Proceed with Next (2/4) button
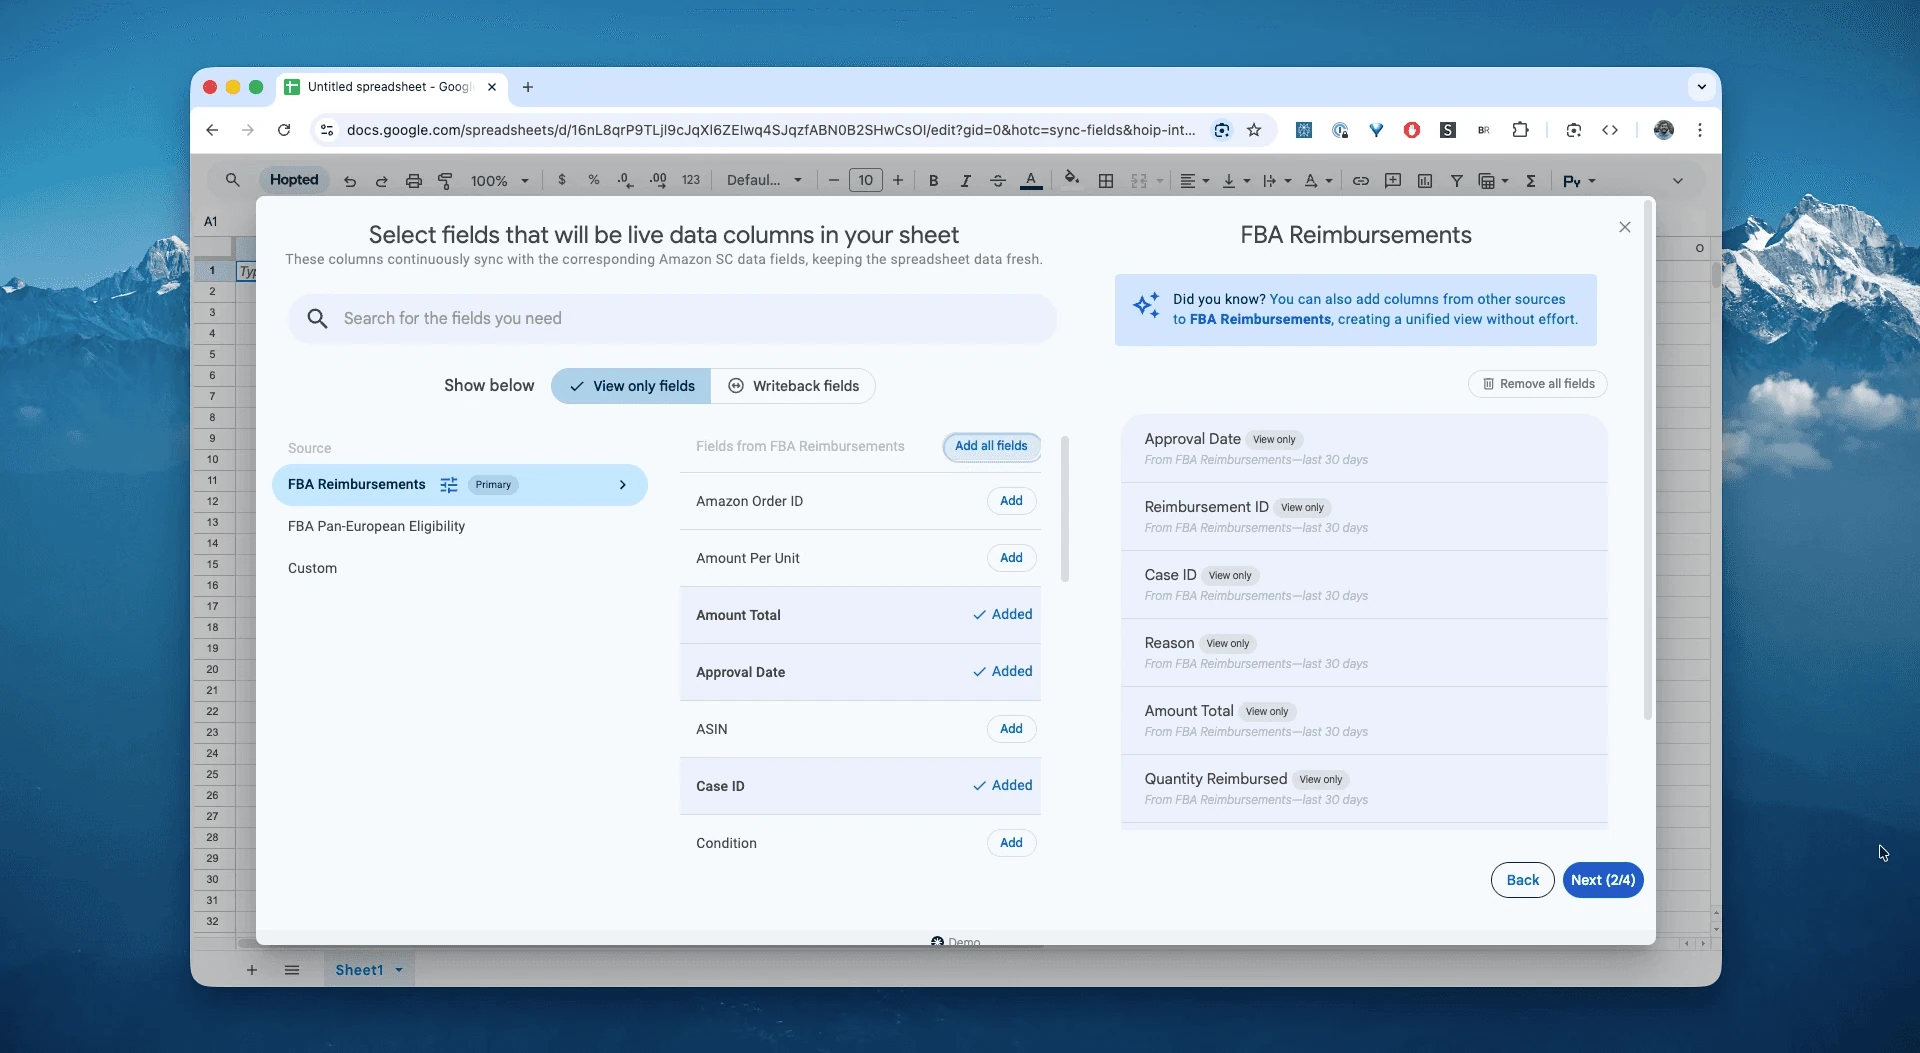Viewport: 1920px width, 1053px height. coord(1603,880)
